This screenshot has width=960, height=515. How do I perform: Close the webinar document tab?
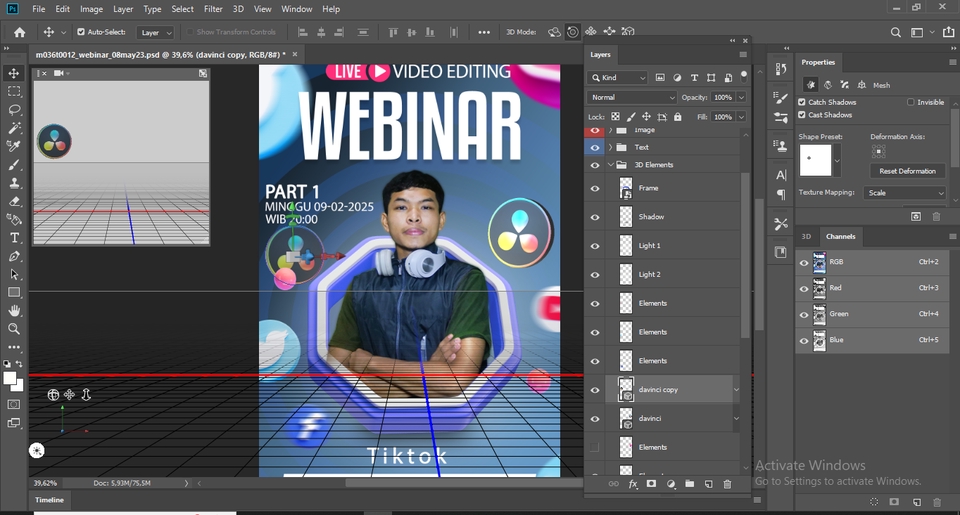pos(294,55)
